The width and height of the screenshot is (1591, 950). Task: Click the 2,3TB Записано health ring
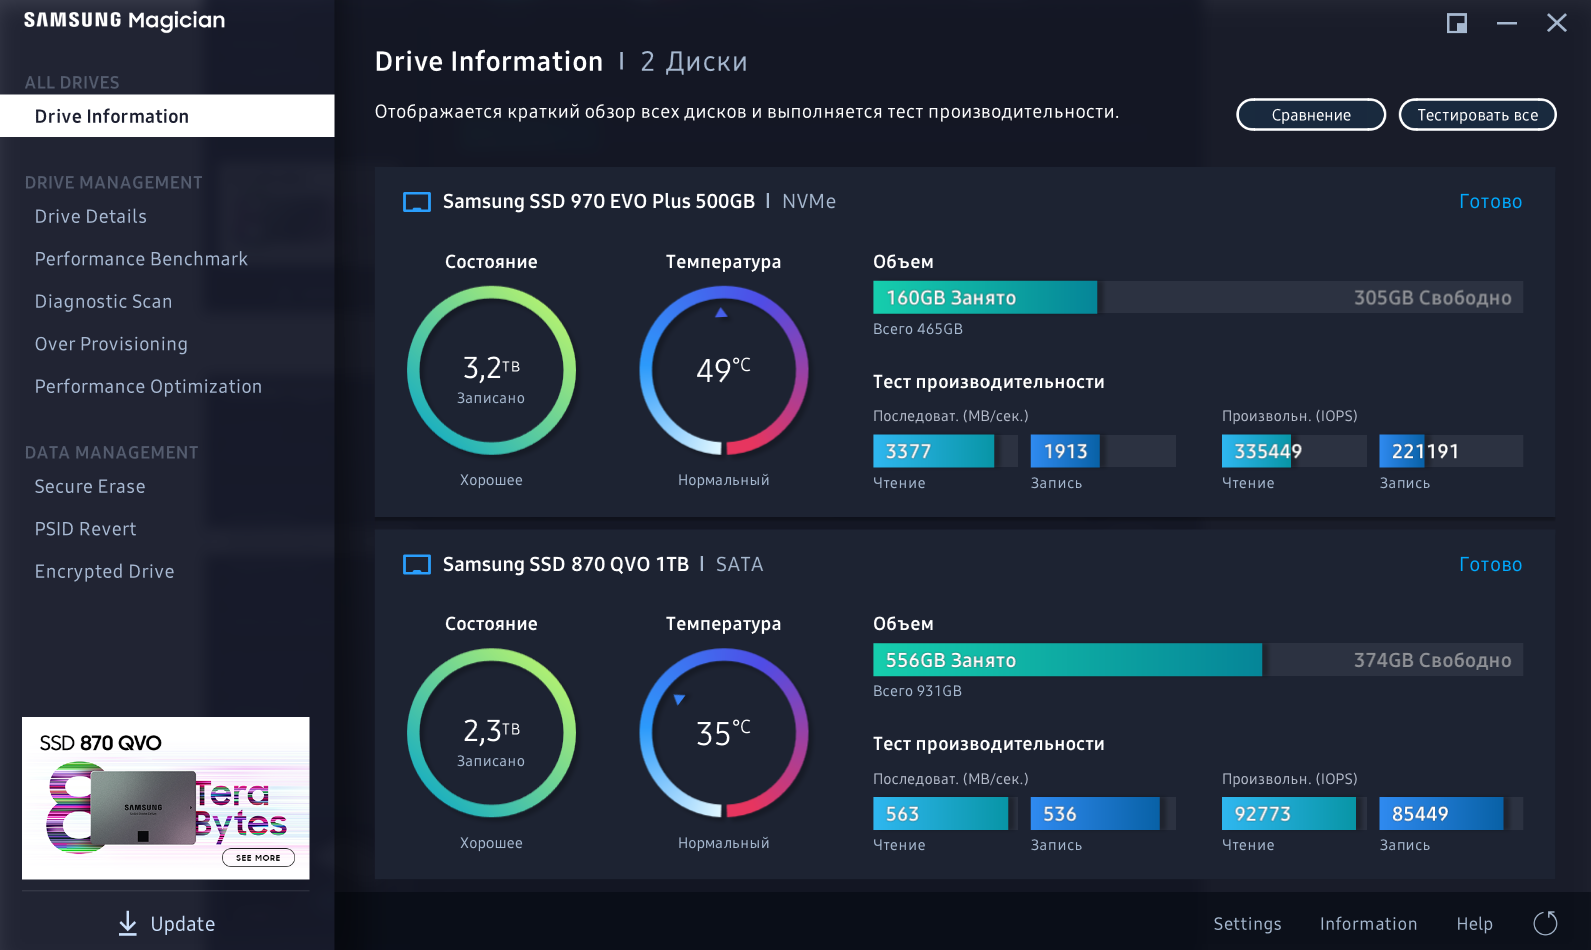point(491,733)
